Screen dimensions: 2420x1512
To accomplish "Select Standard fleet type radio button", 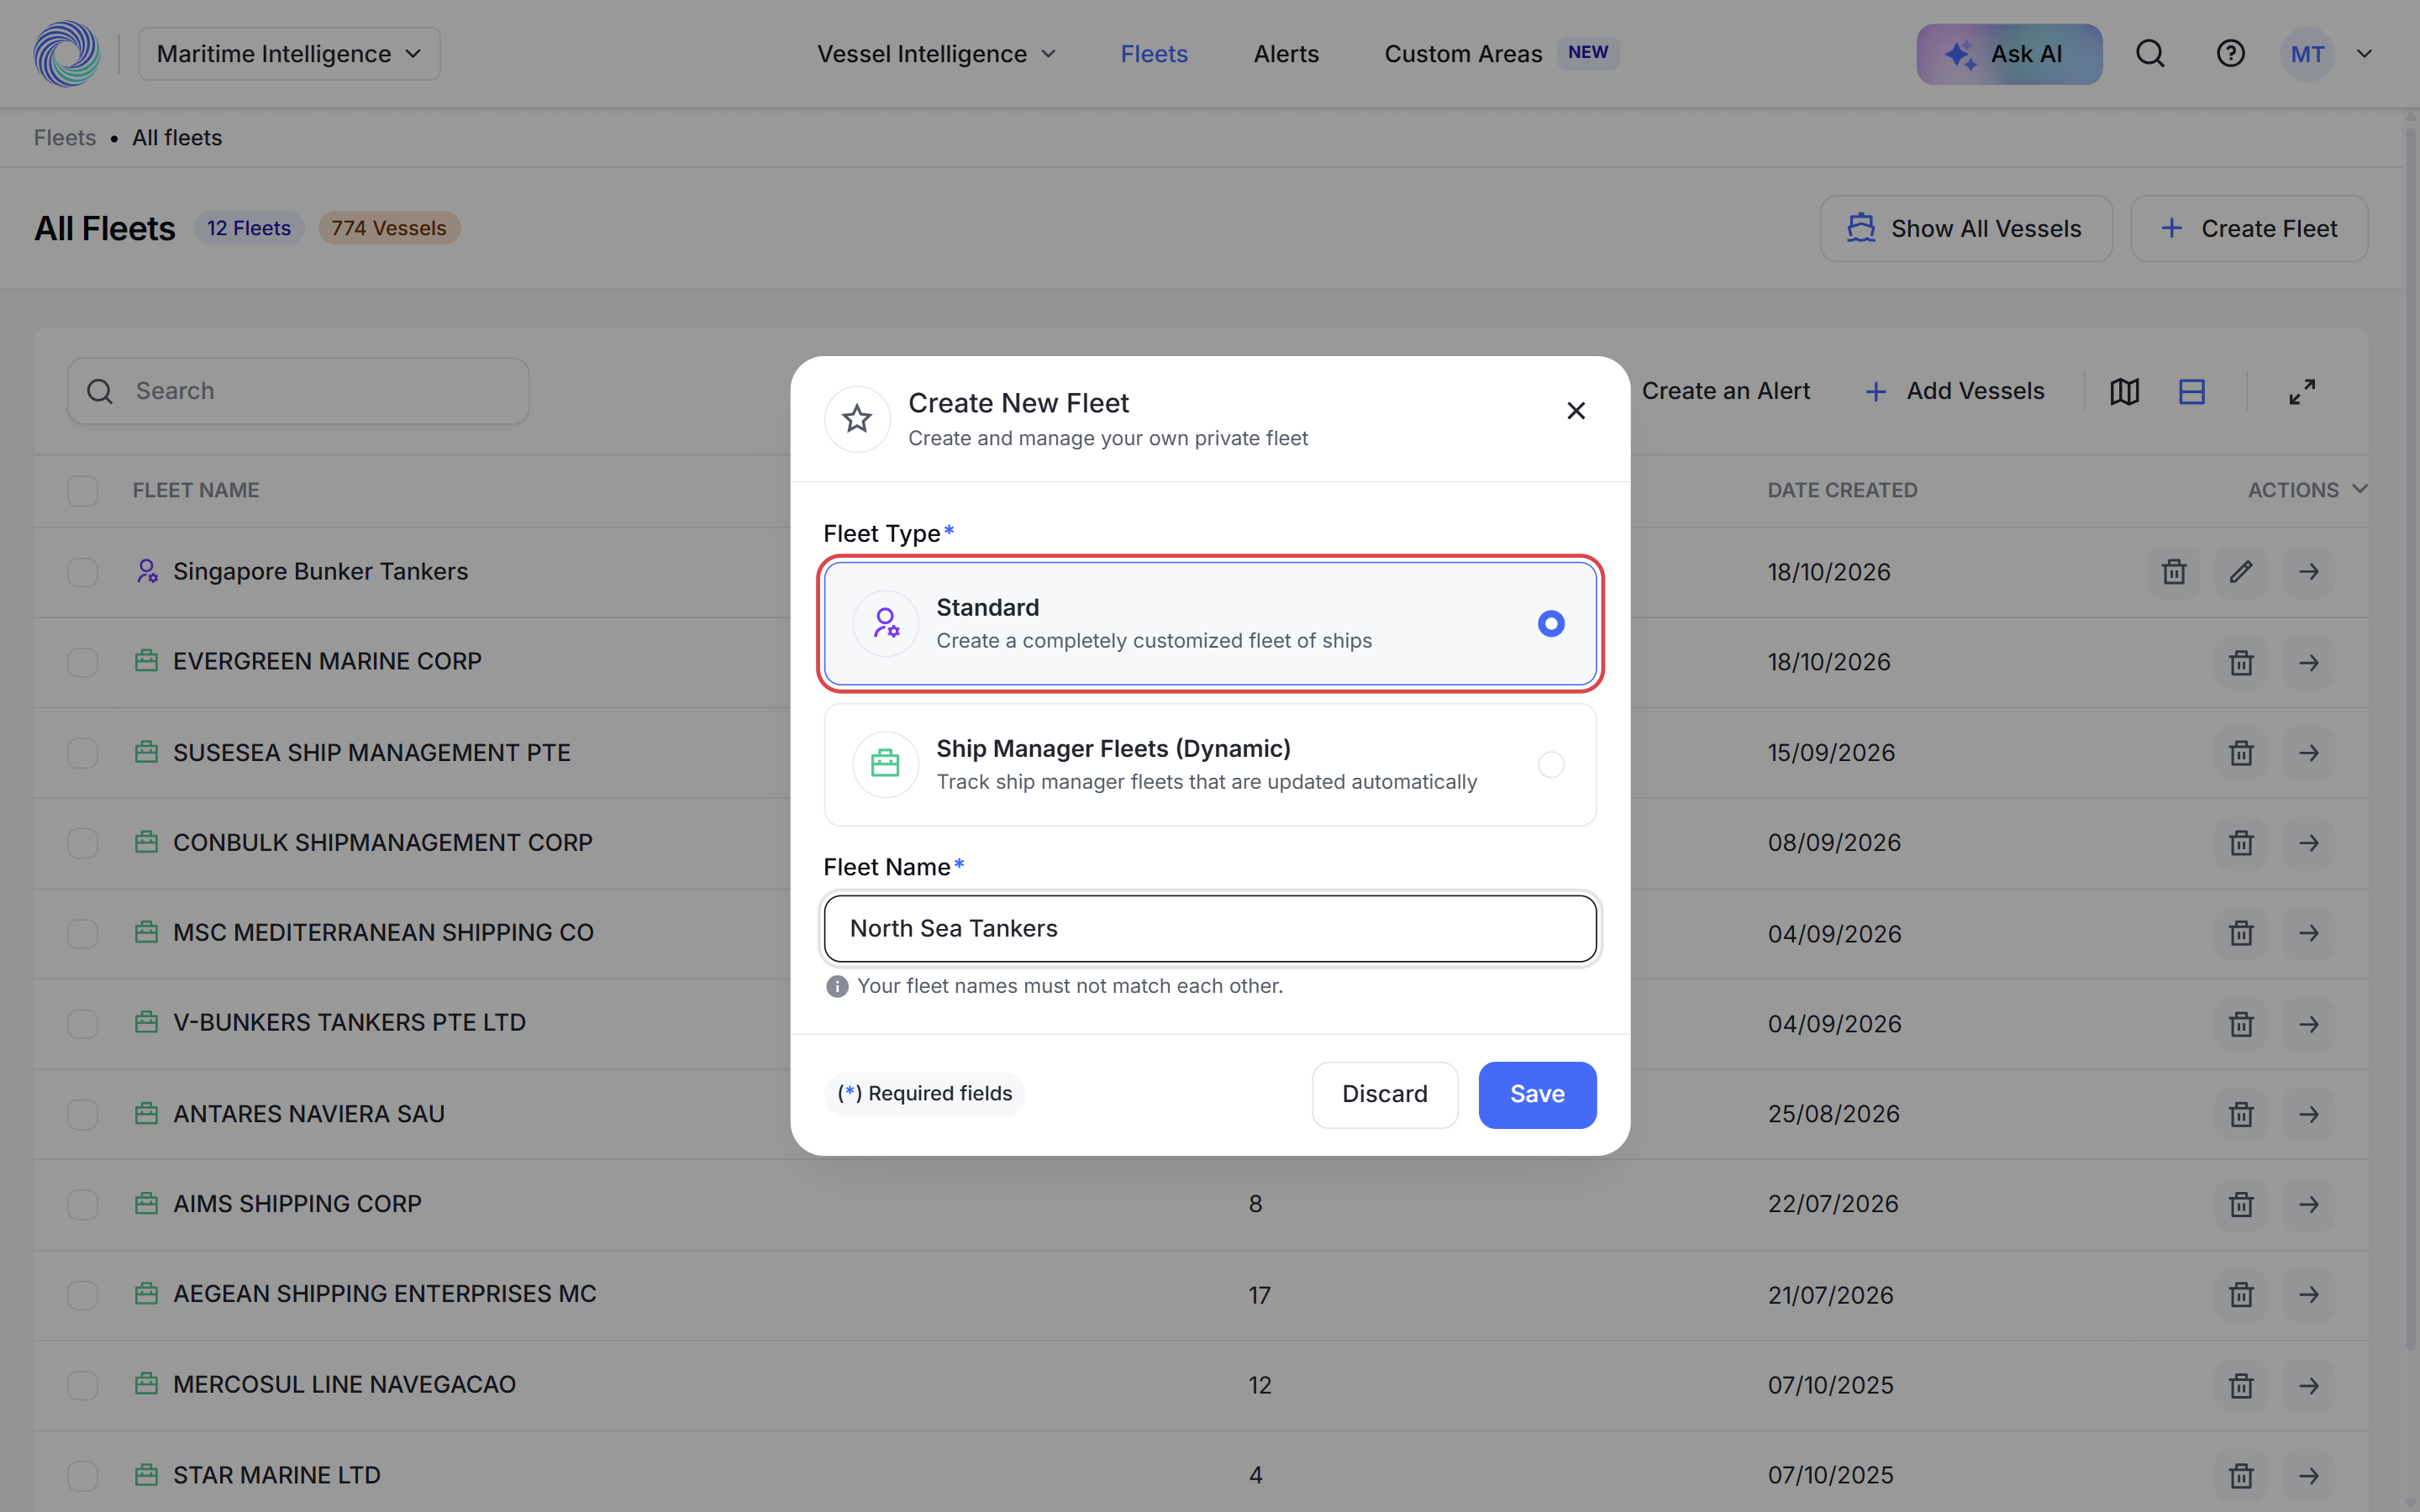I will (x=1551, y=624).
